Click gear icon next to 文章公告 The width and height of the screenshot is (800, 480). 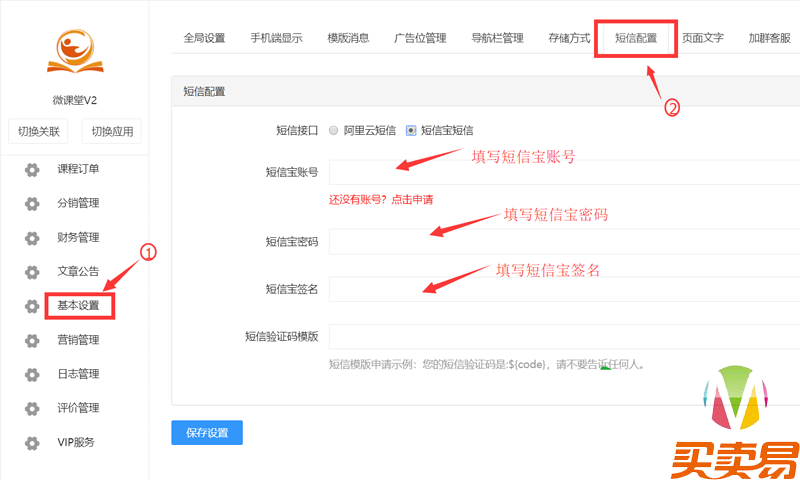32,272
